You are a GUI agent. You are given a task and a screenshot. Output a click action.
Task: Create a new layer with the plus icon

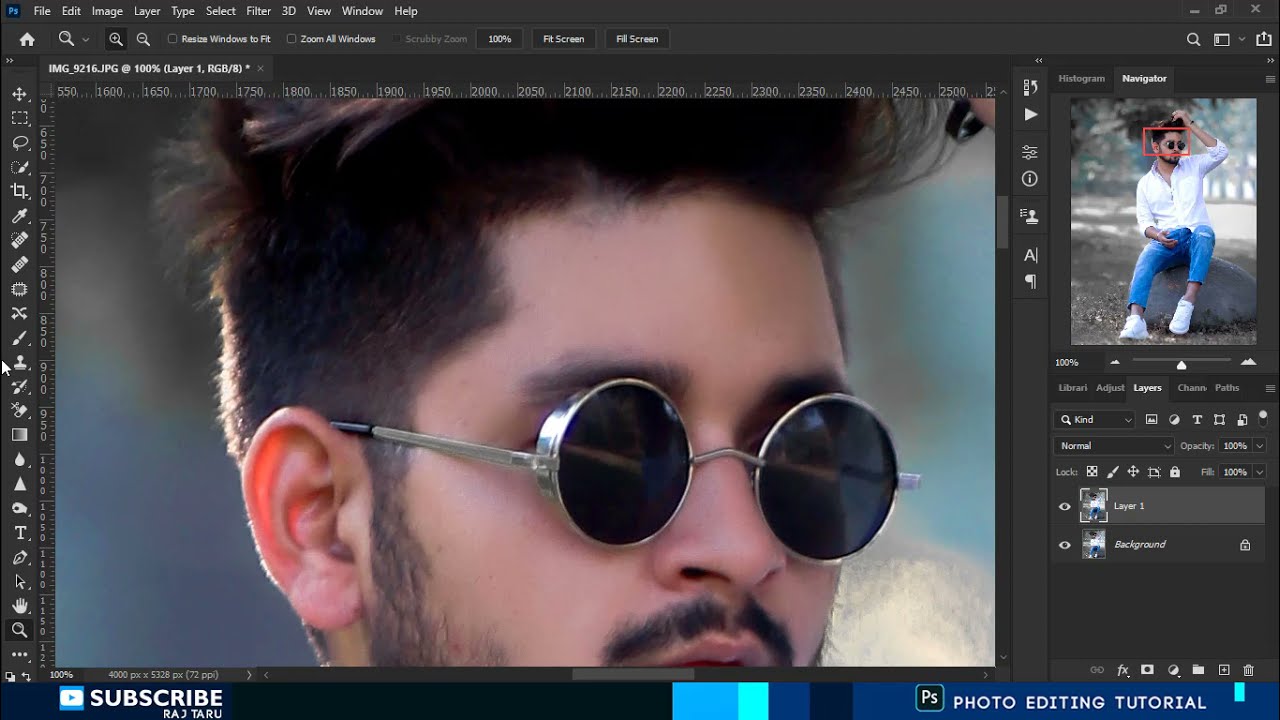(1224, 670)
